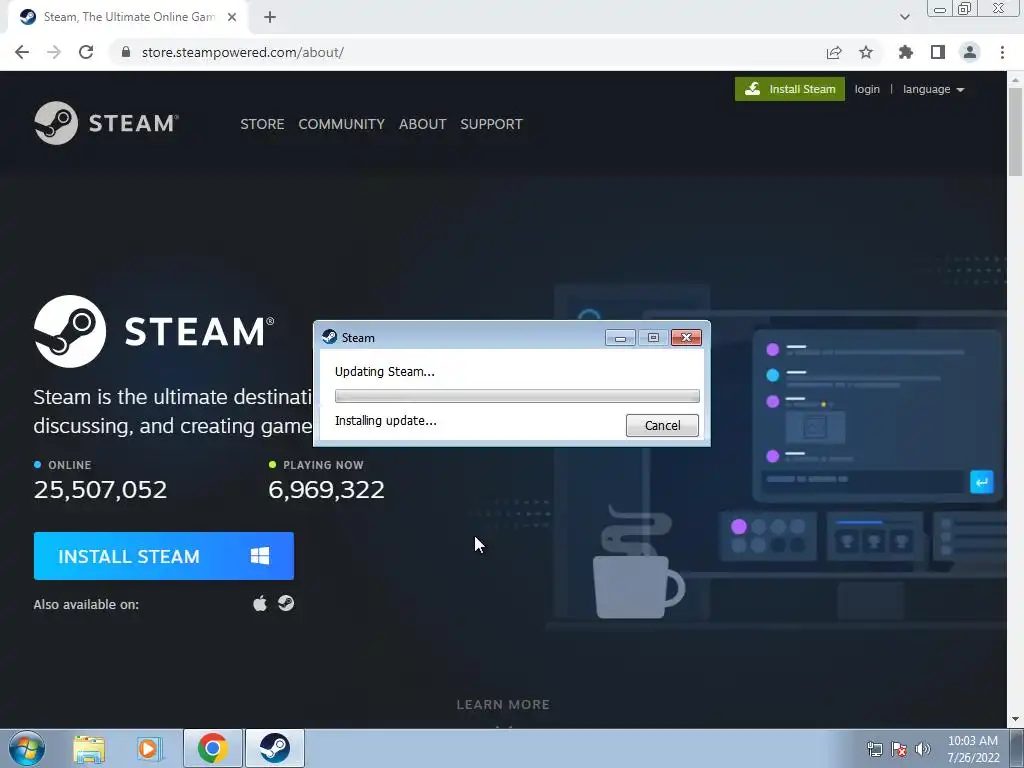The height and width of the screenshot is (768, 1024).
Task: Click the scrollbar down arrow
Action: click(x=1015, y=720)
